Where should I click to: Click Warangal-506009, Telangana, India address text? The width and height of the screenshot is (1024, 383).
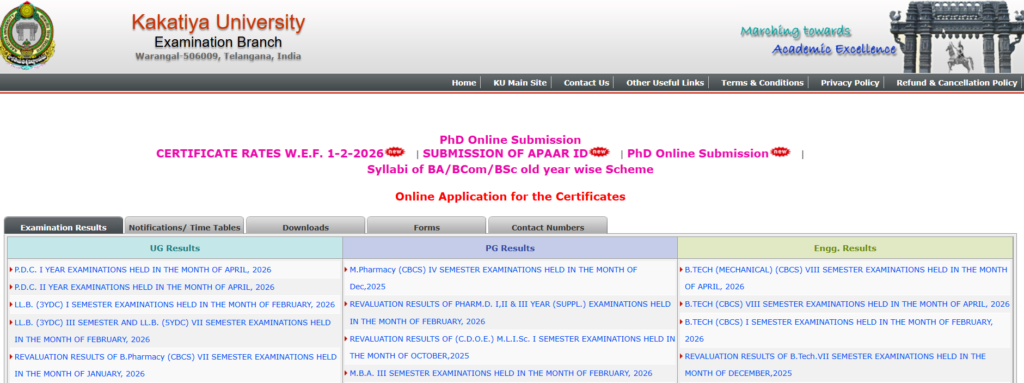point(218,57)
